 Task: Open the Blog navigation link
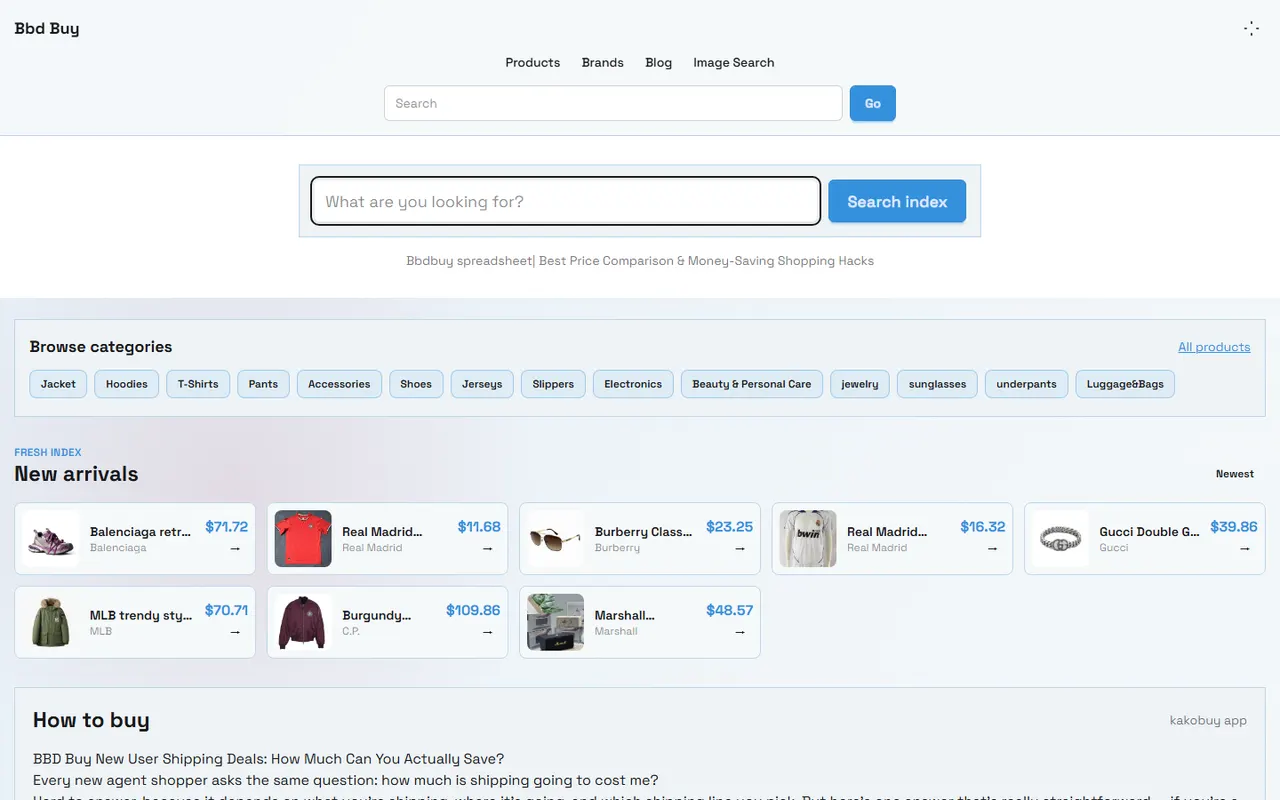[x=658, y=62]
